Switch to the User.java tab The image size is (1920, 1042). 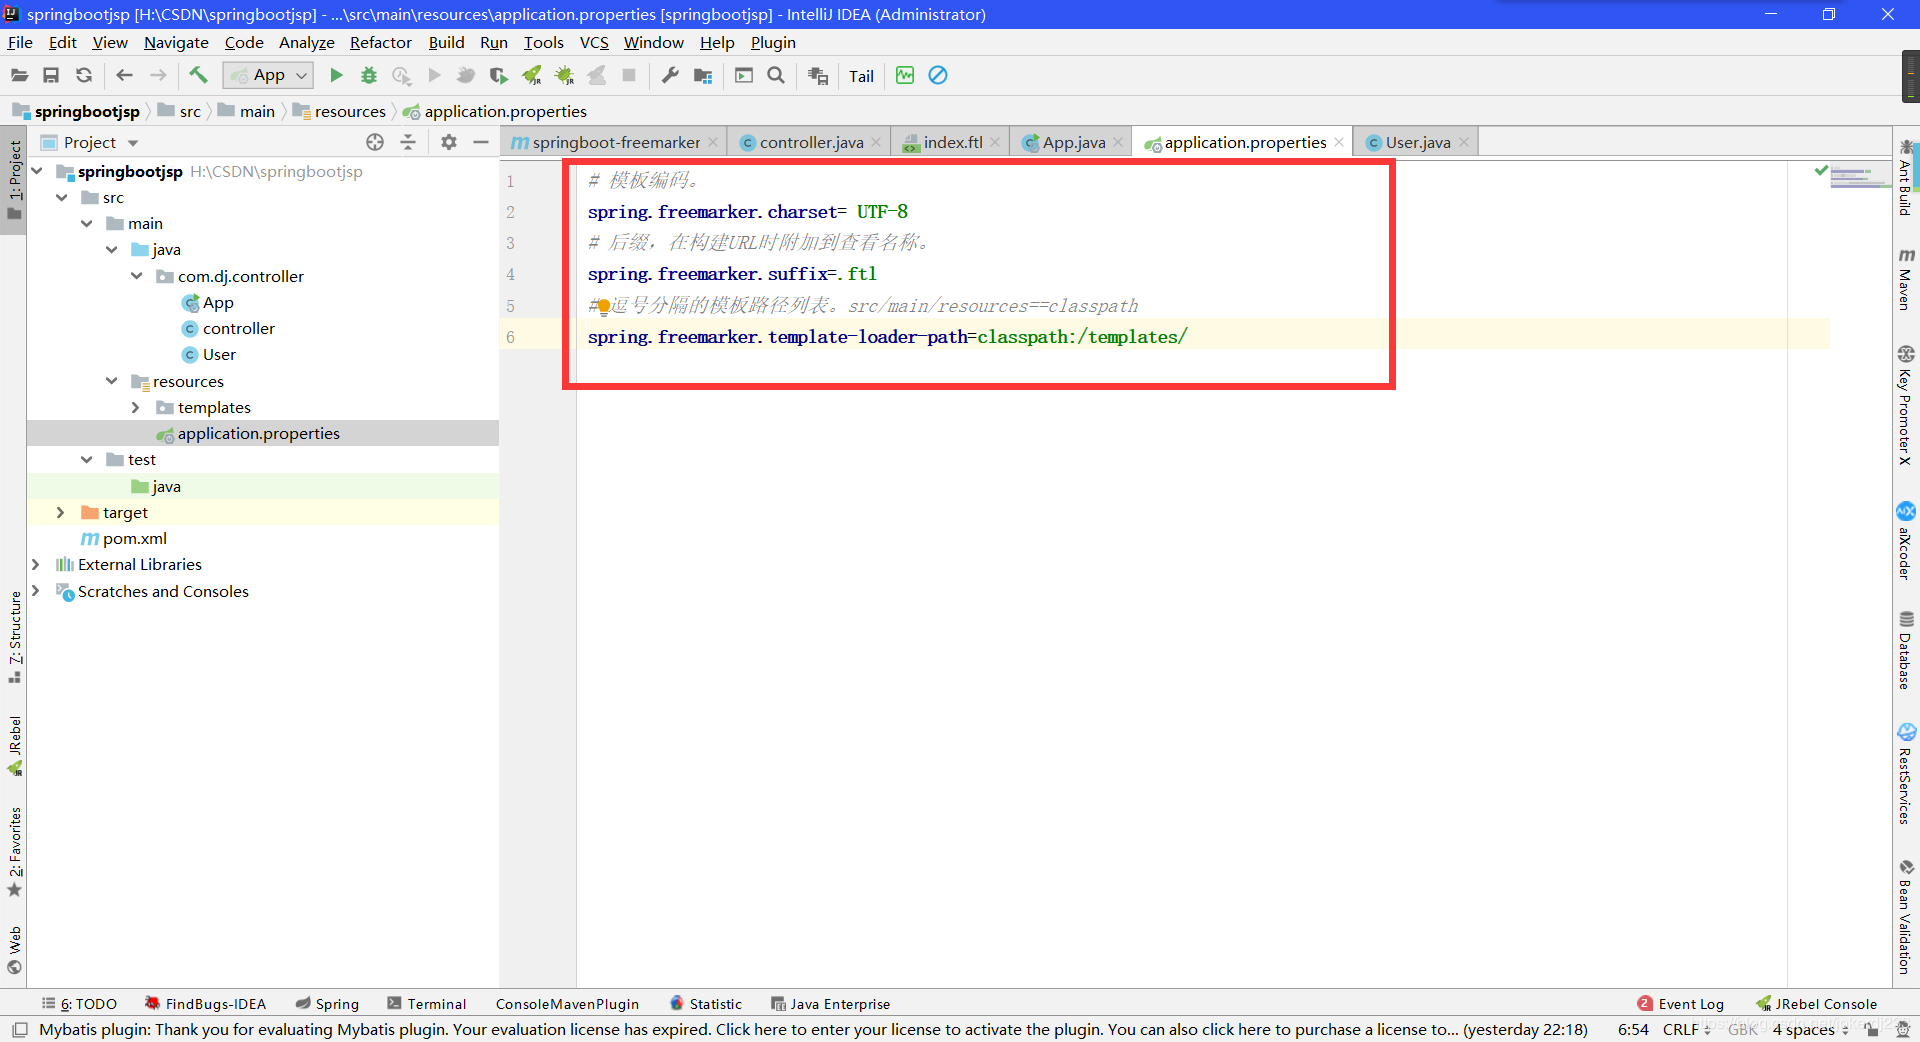[1417, 142]
